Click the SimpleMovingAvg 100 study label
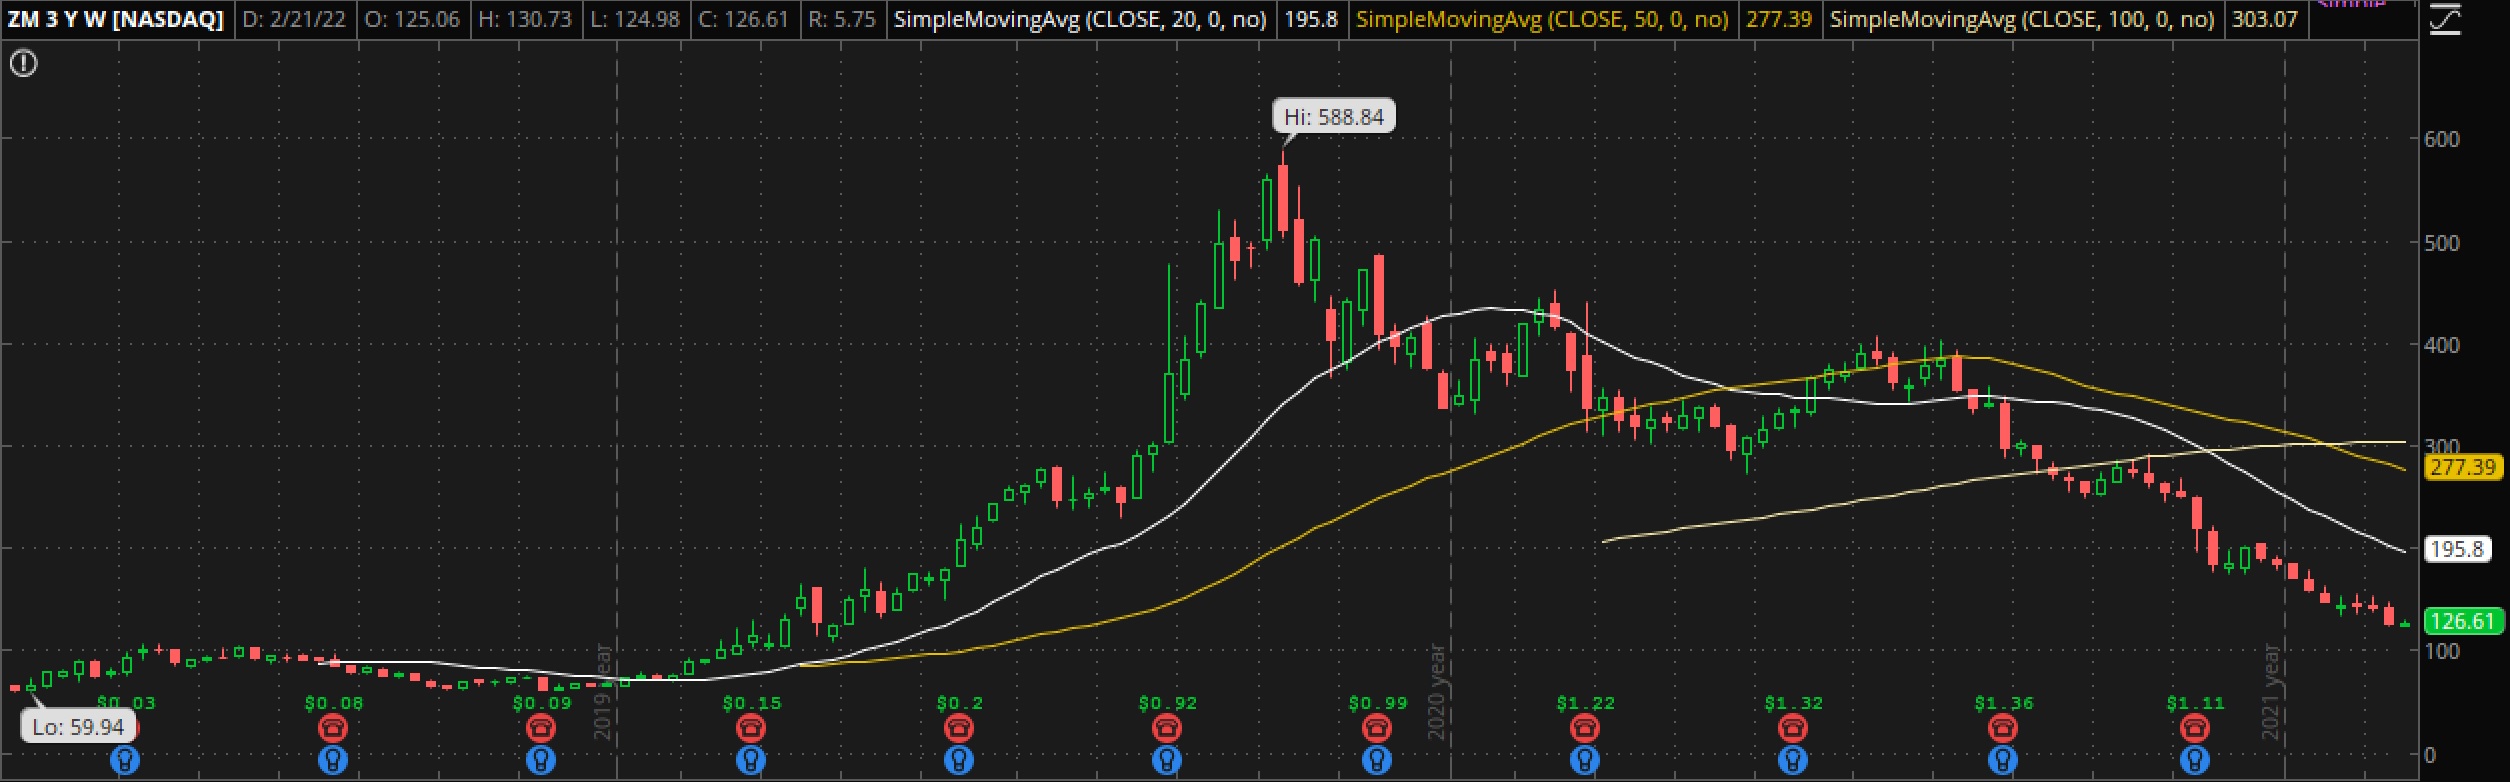Image resolution: width=2510 pixels, height=782 pixels. tap(2022, 19)
